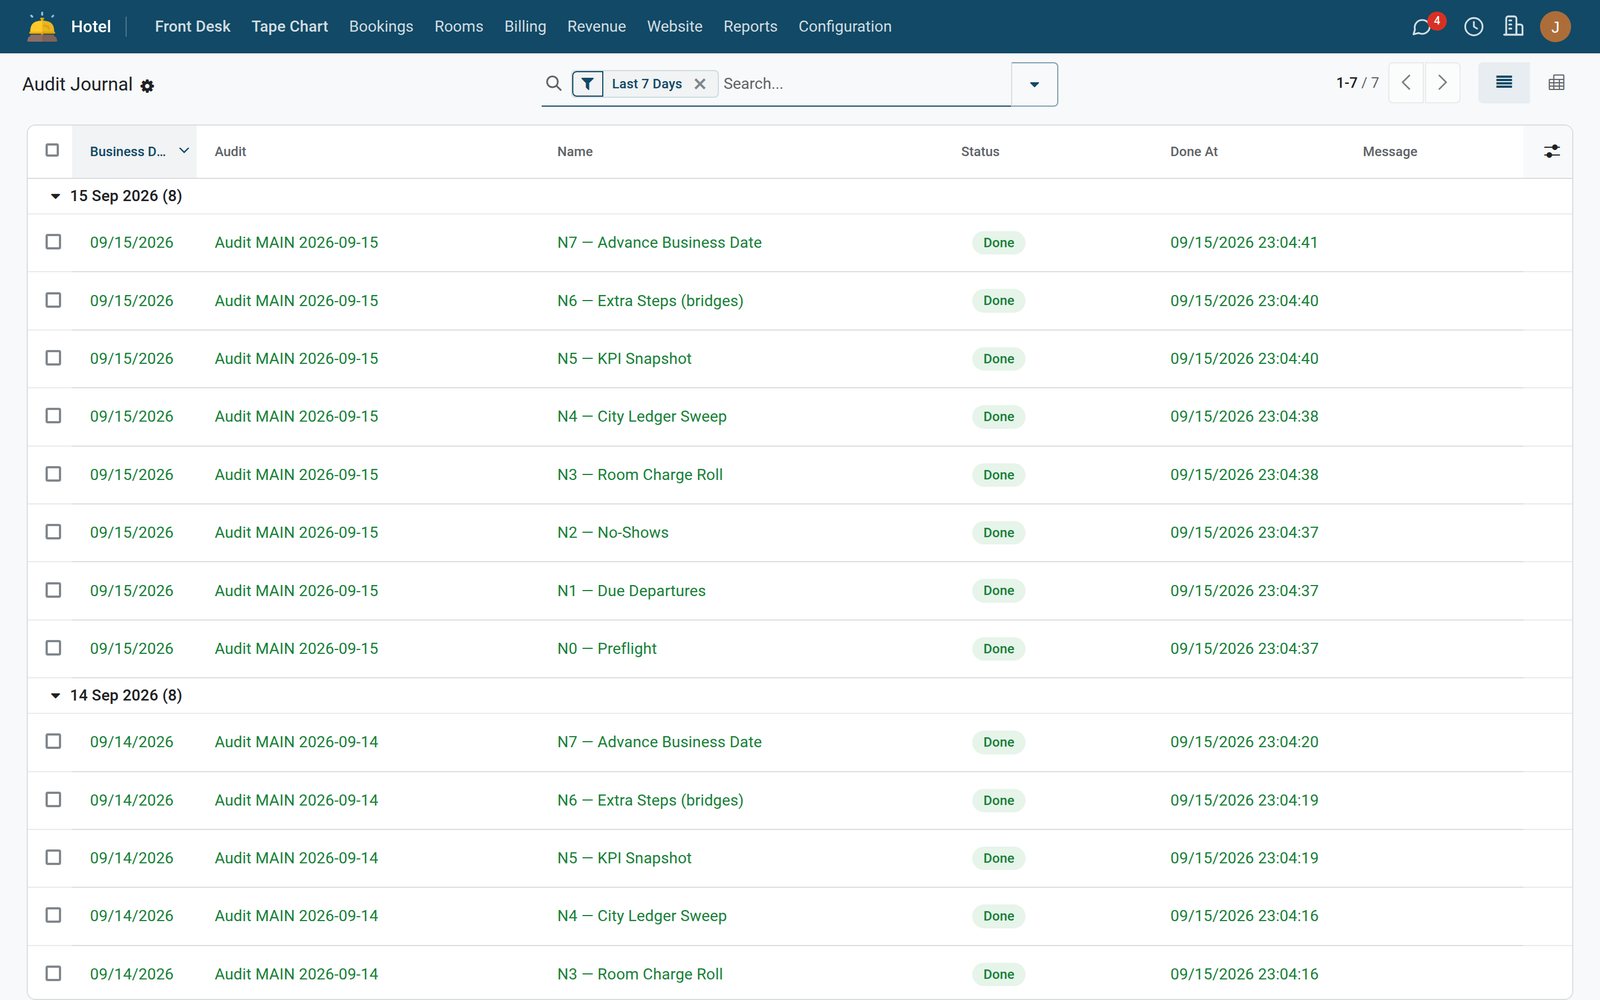The height and width of the screenshot is (1000, 1600).
Task: Open the activities clock icon
Action: pyautogui.click(x=1473, y=27)
